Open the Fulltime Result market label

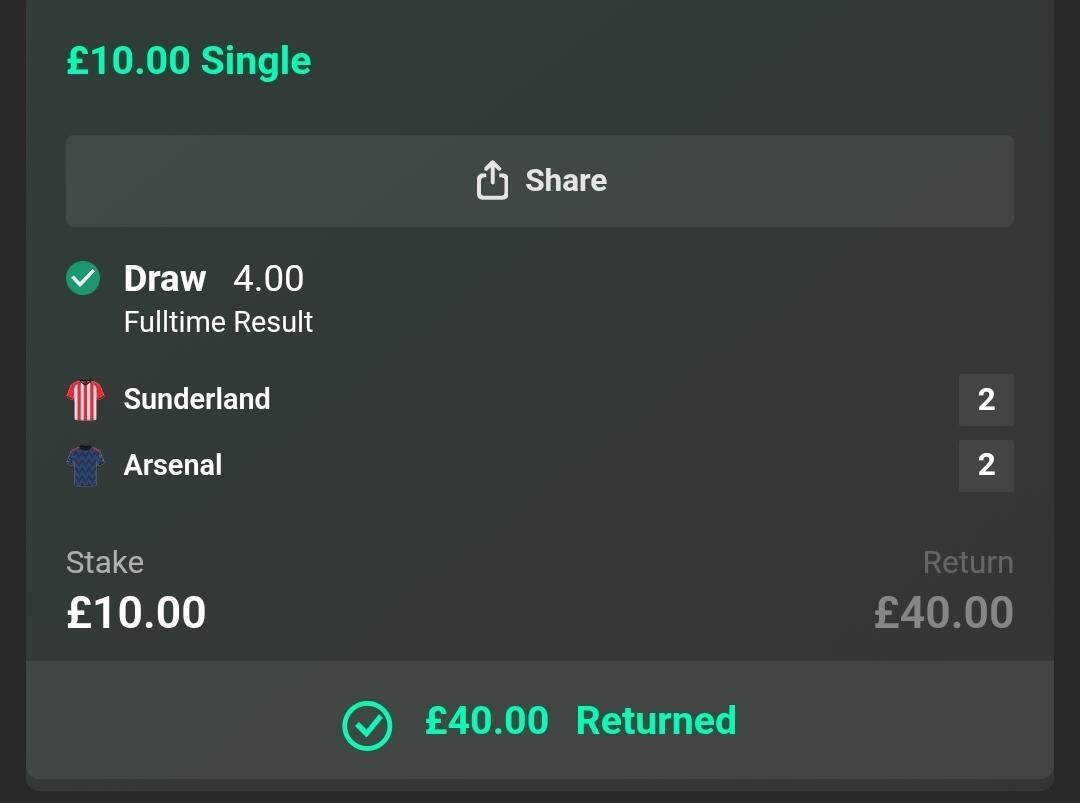tap(218, 322)
